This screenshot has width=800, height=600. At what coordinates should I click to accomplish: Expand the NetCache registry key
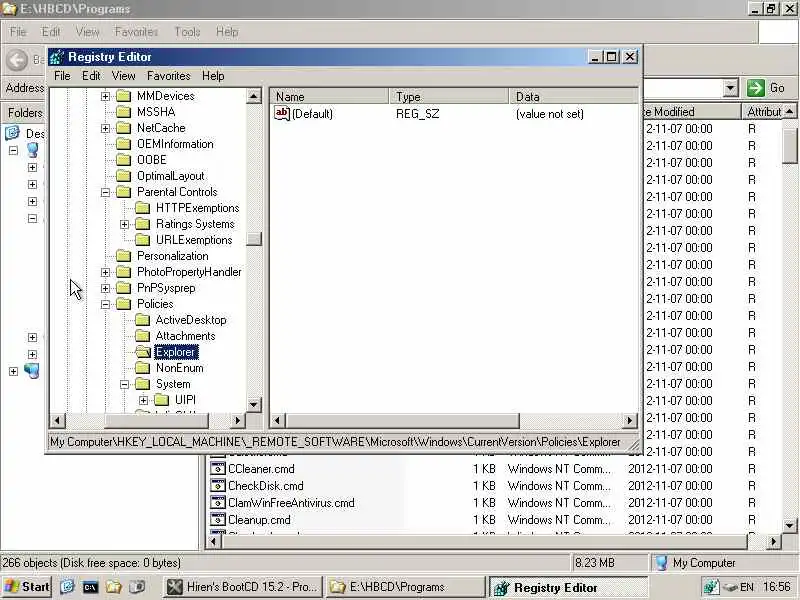tap(105, 128)
